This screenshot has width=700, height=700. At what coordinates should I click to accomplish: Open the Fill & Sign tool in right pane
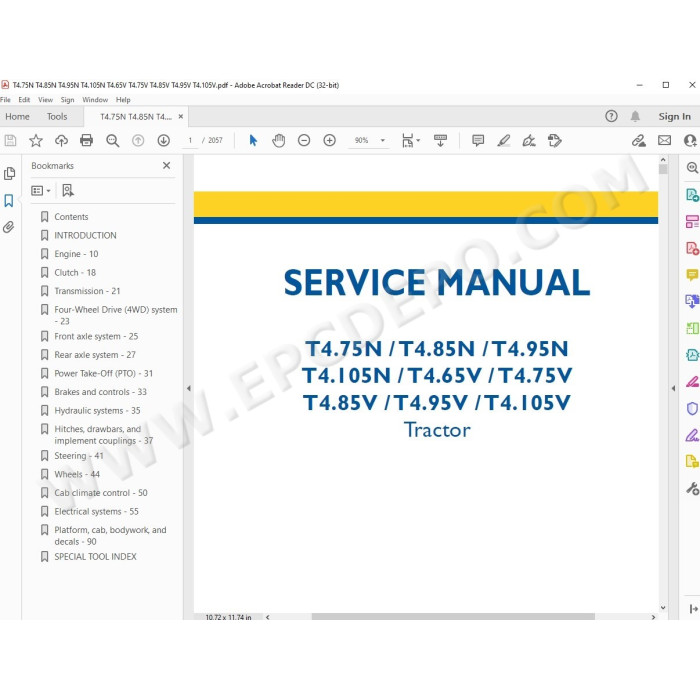coord(692,435)
